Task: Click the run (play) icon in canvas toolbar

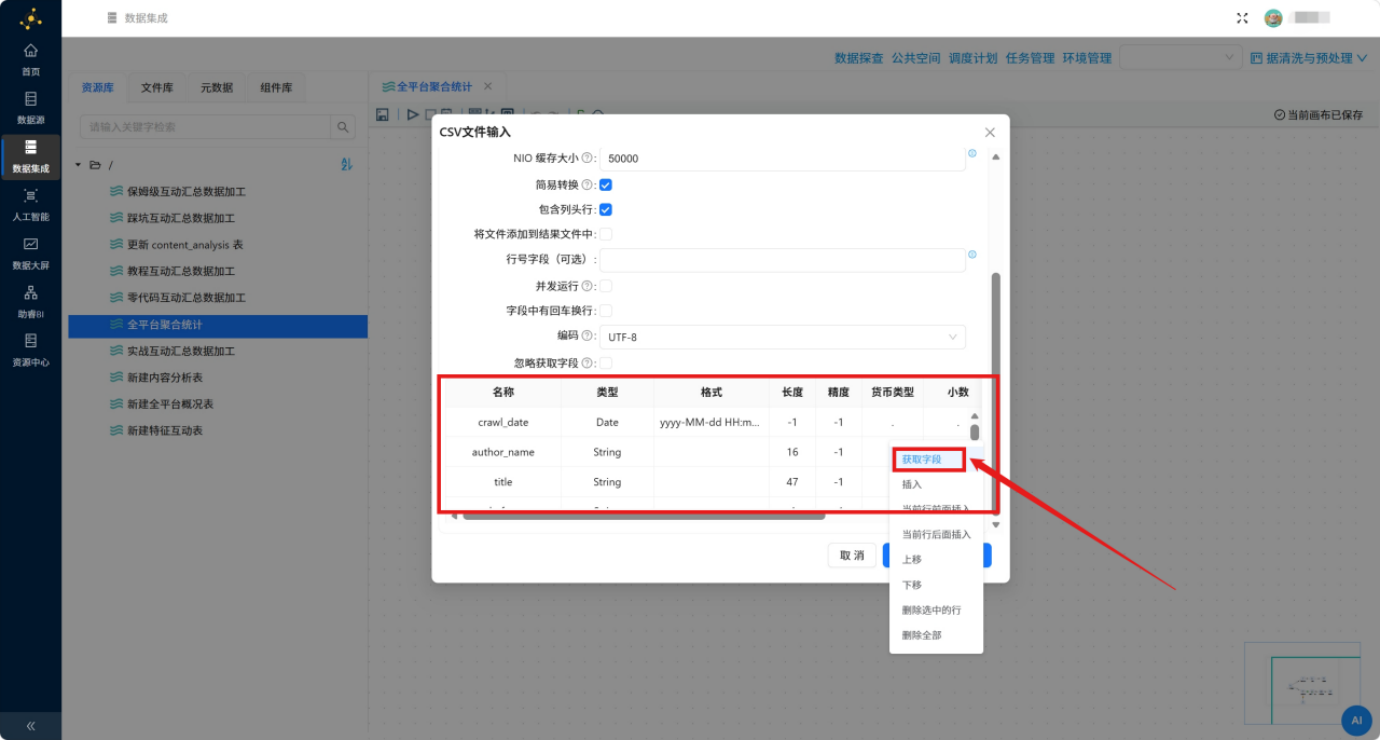Action: pos(413,115)
